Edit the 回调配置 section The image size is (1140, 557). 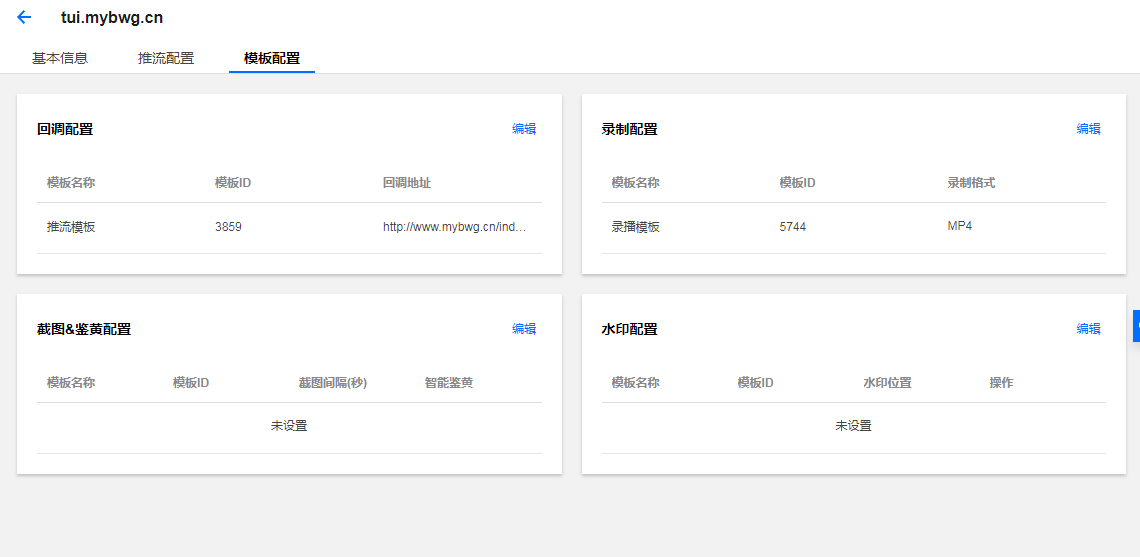tap(524, 128)
